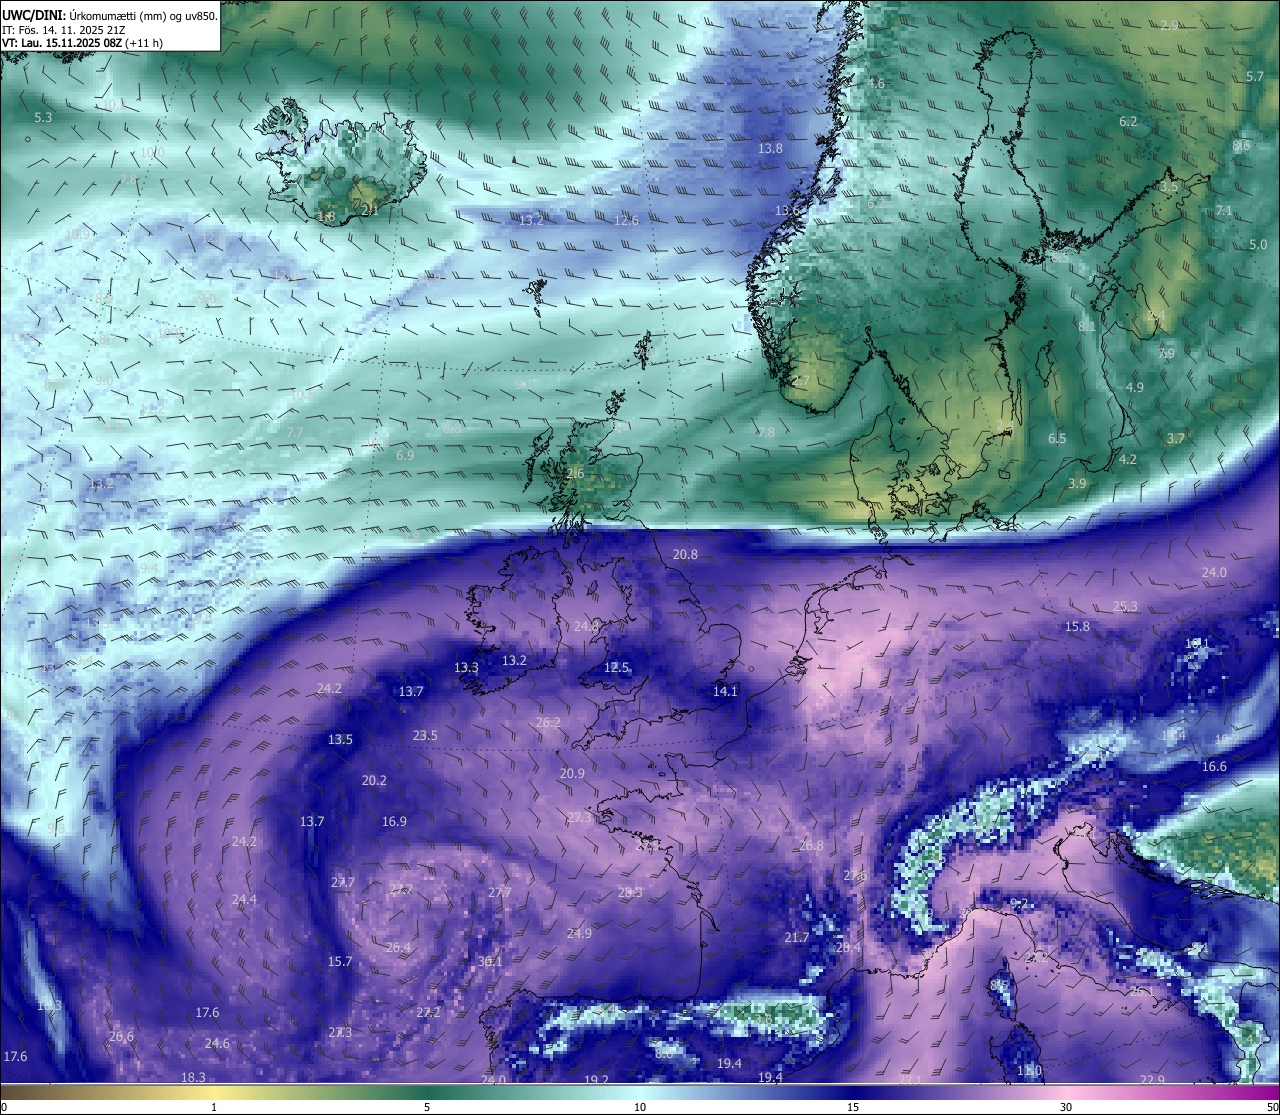Click the value 26.2 near Cornwall
The height and width of the screenshot is (1115, 1280).
(x=548, y=722)
